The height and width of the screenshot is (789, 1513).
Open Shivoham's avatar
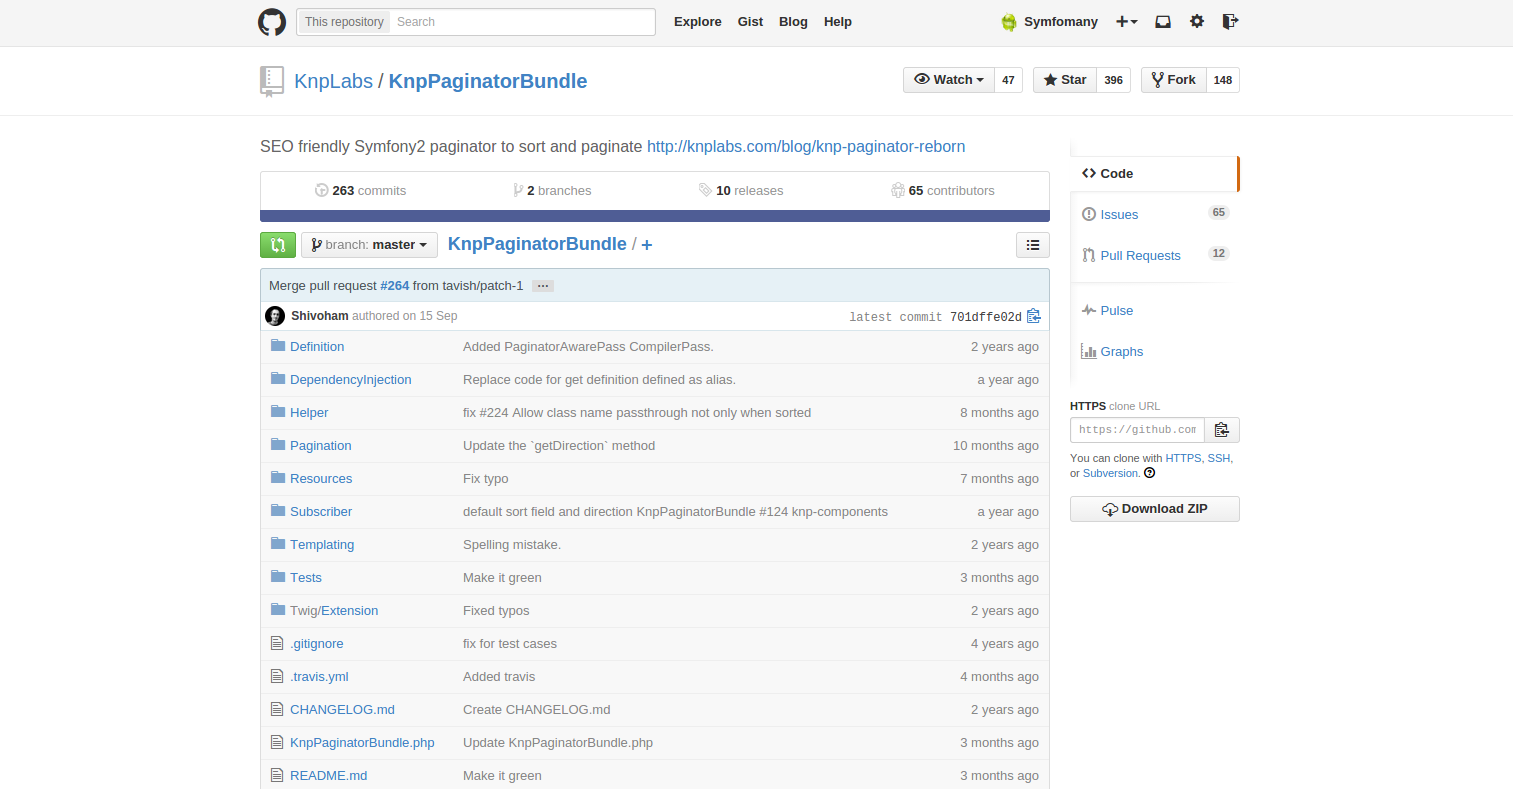(x=275, y=316)
